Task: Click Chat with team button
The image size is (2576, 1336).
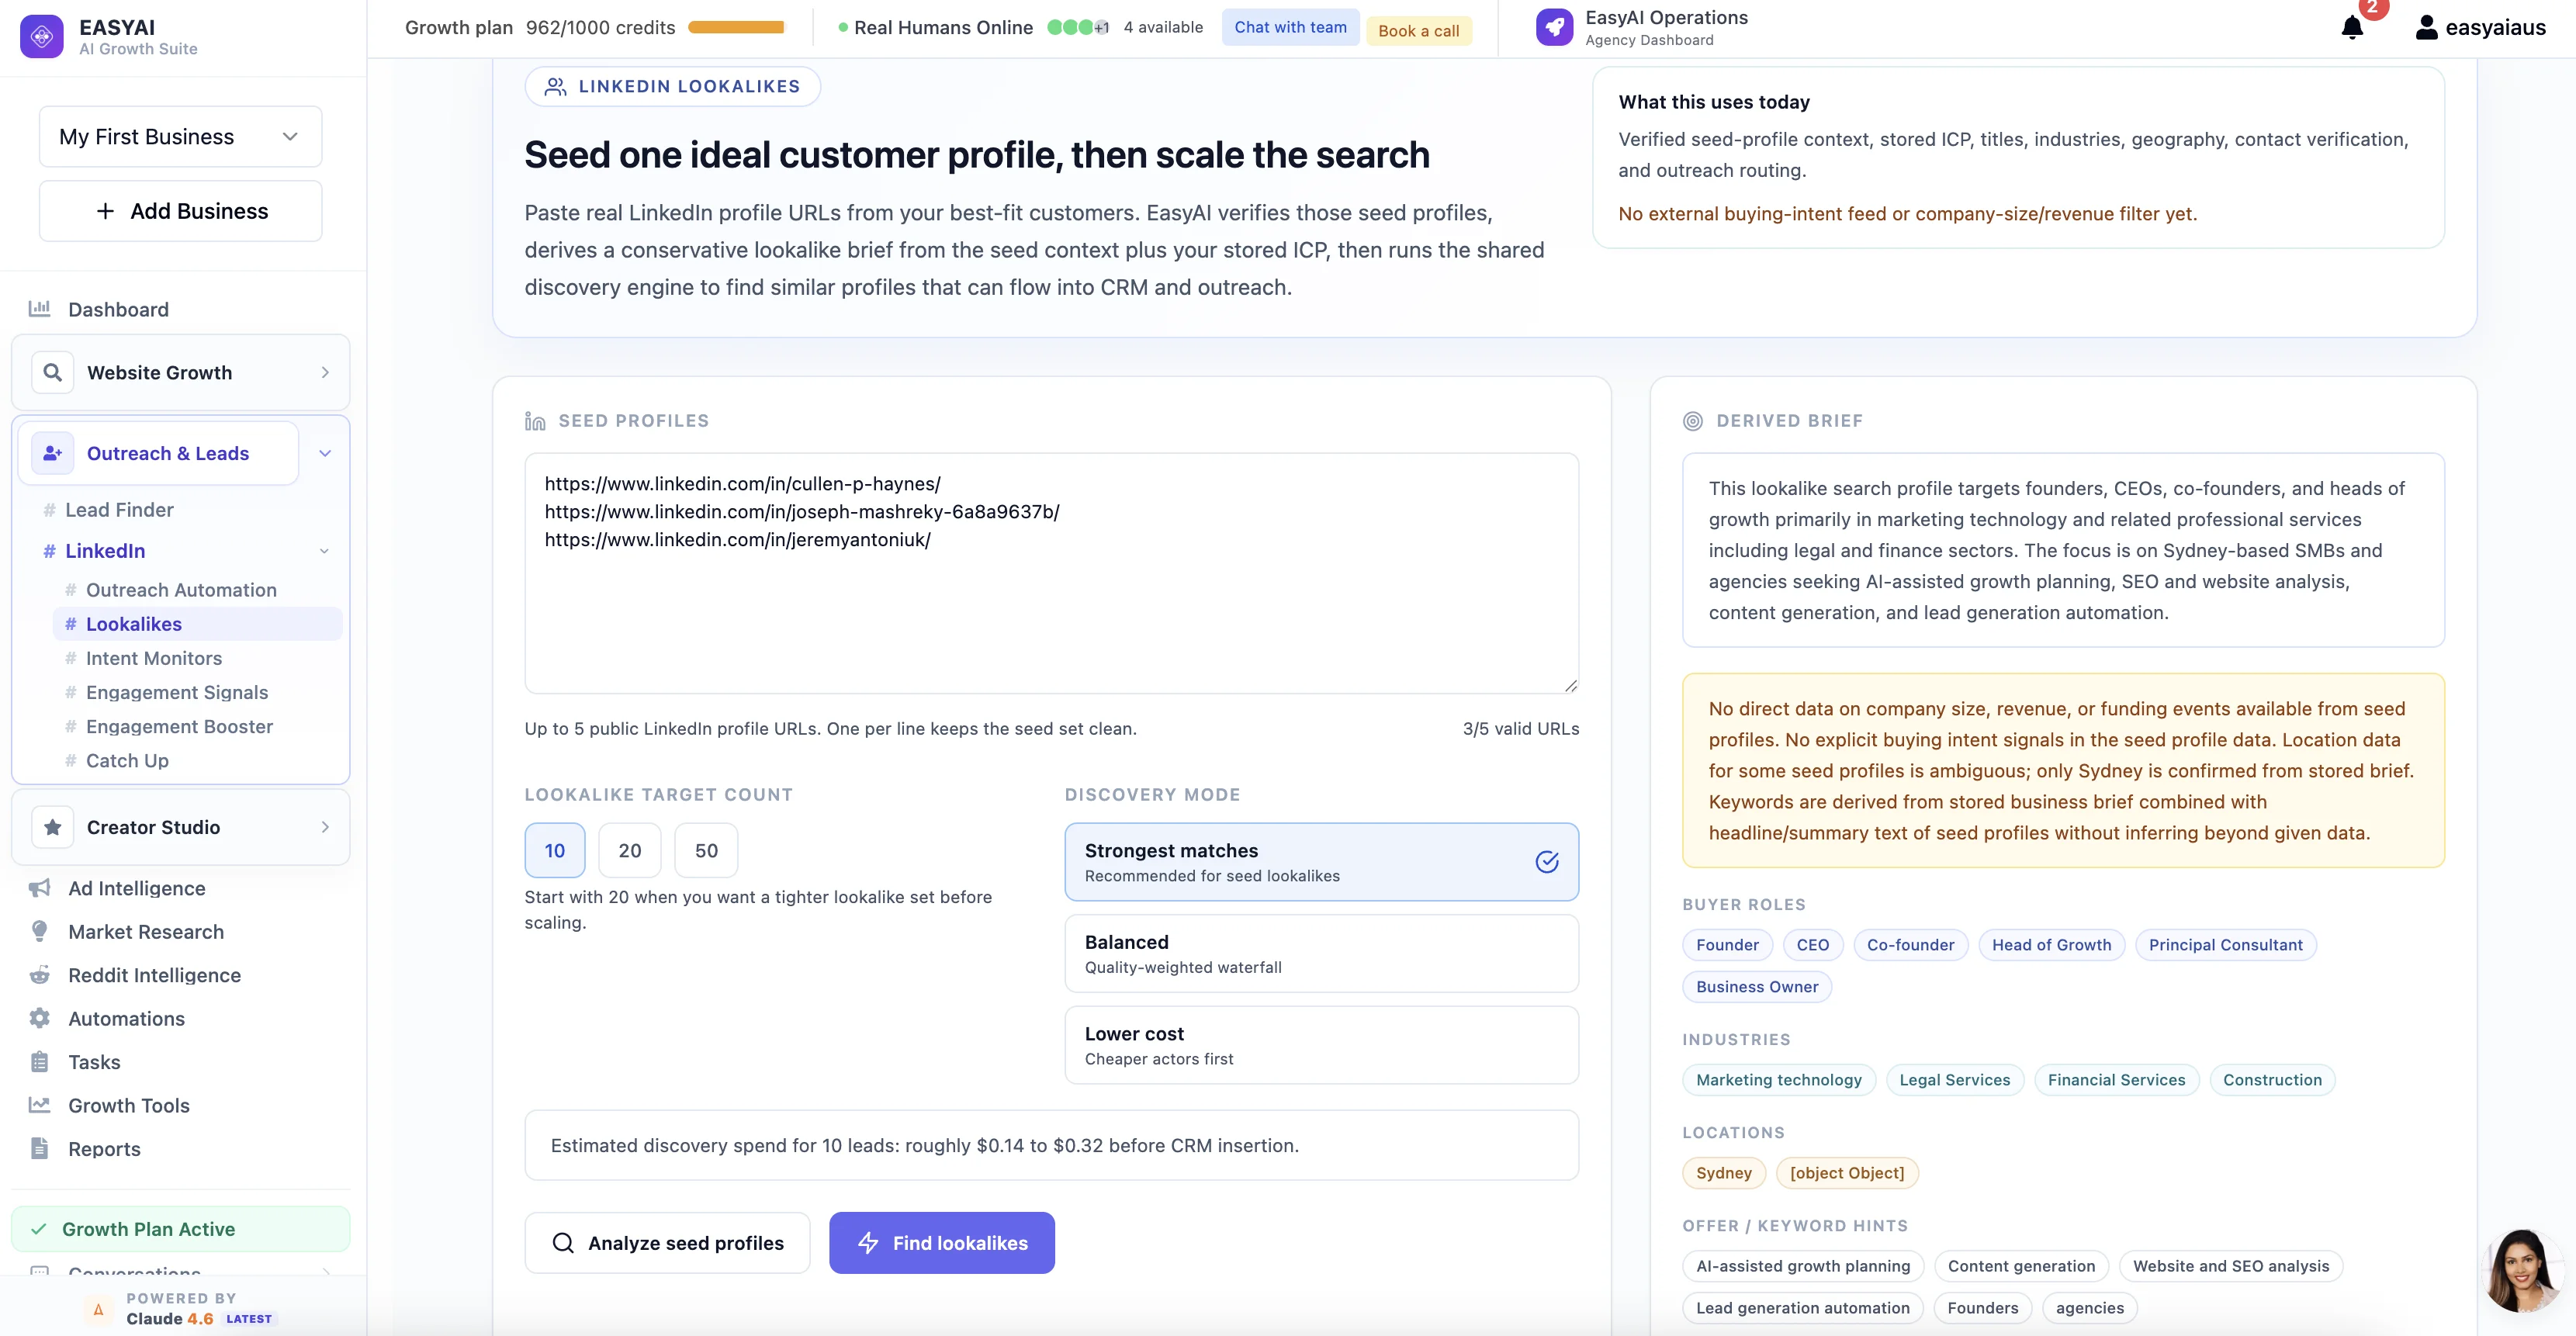Action: click(x=1290, y=27)
